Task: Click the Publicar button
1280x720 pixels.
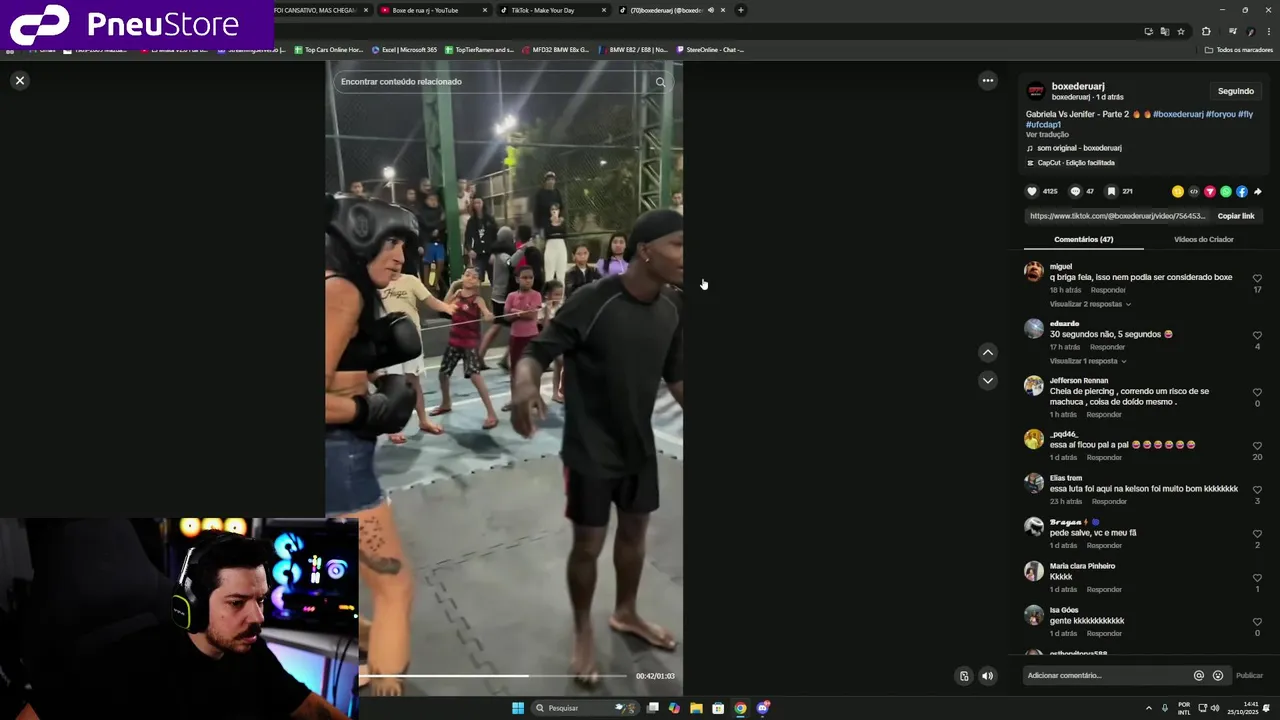Action: coord(1249,675)
